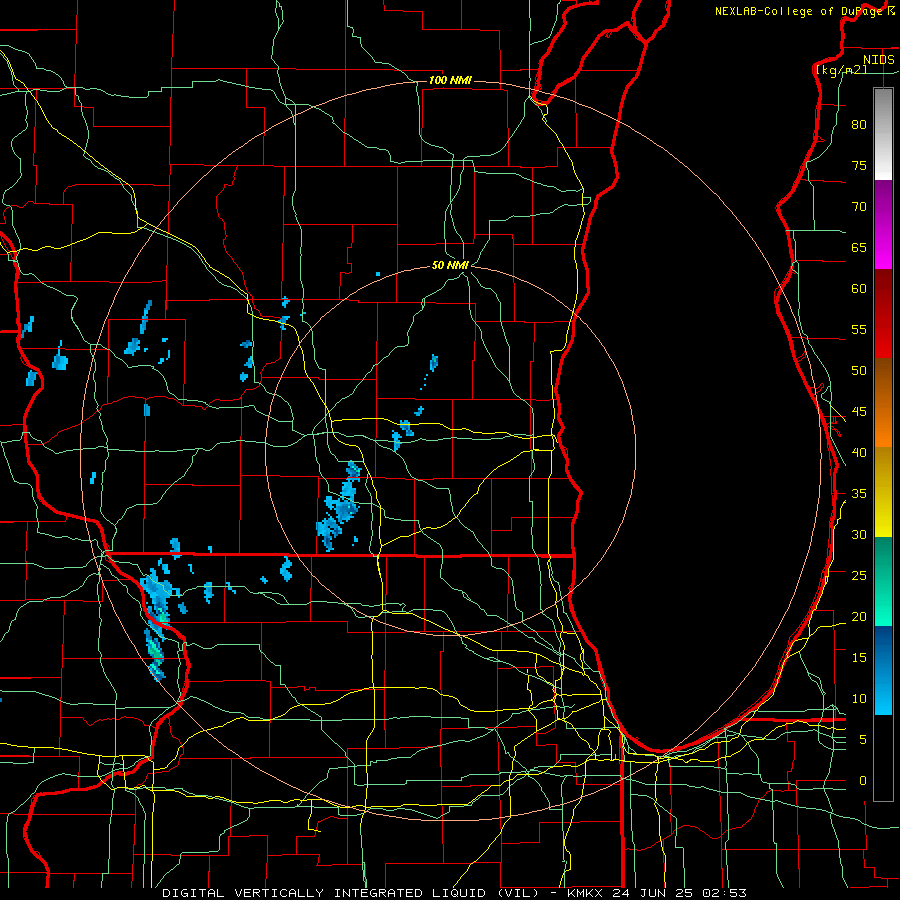
Task: Click the 30 value on the color scale
Action: (x=859, y=535)
